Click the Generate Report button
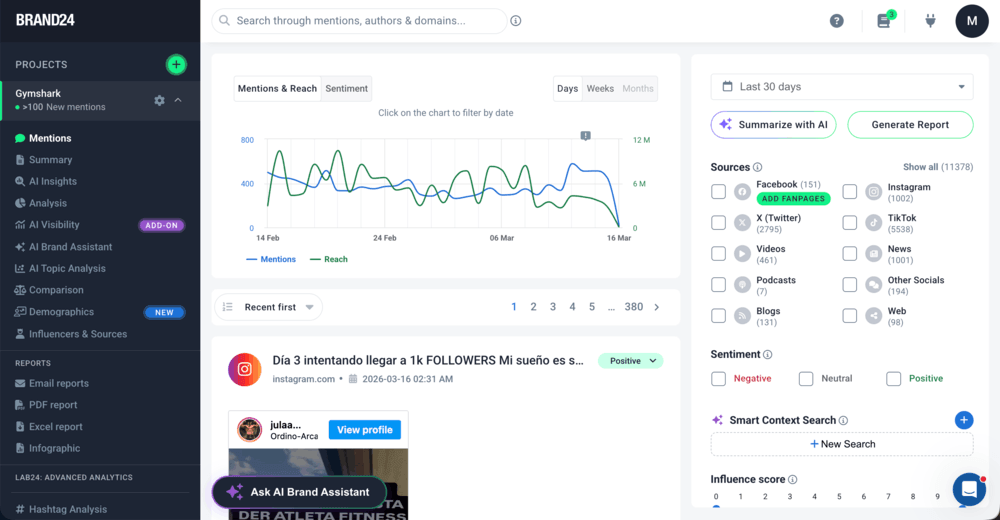This screenshot has height=520, width=1000. pos(910,125)
